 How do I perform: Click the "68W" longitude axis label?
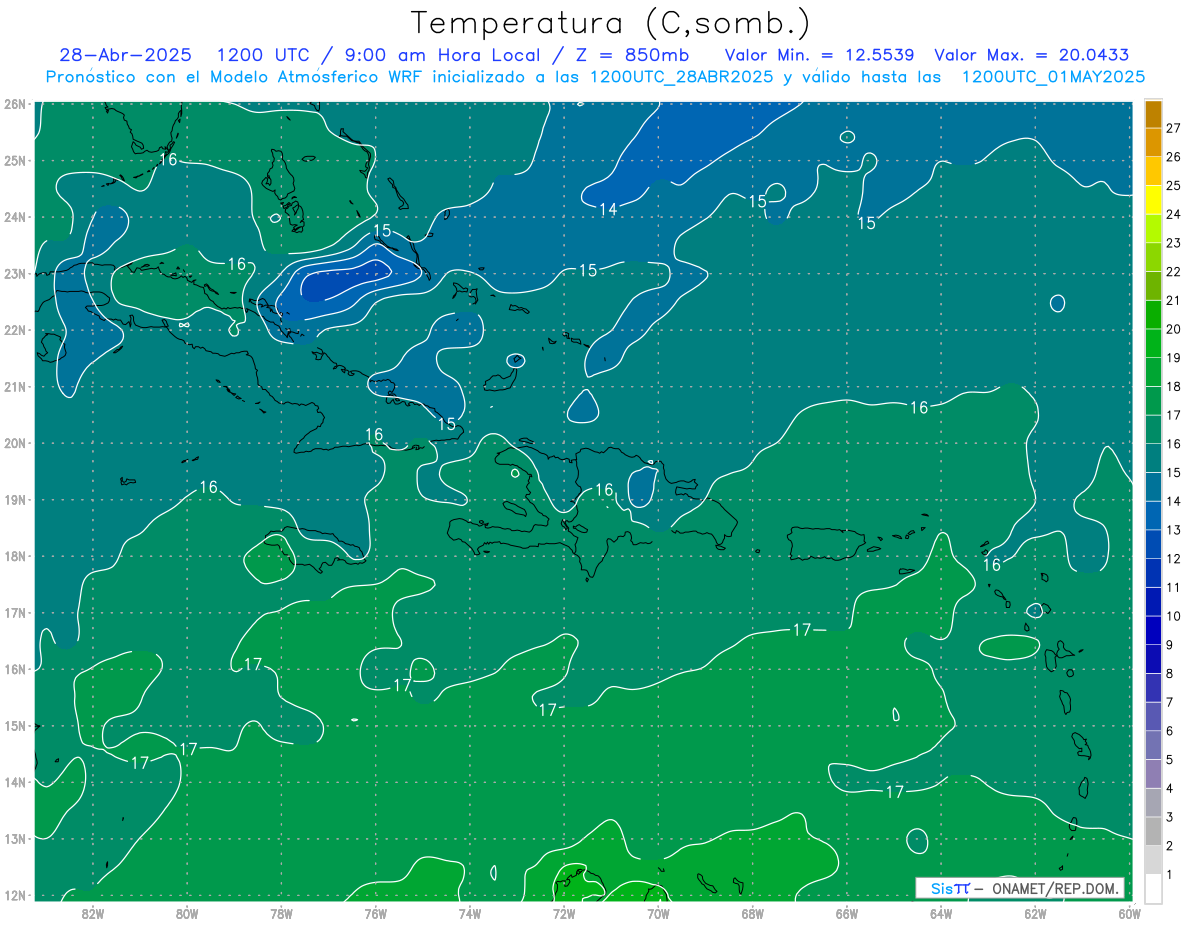[753, 912]
